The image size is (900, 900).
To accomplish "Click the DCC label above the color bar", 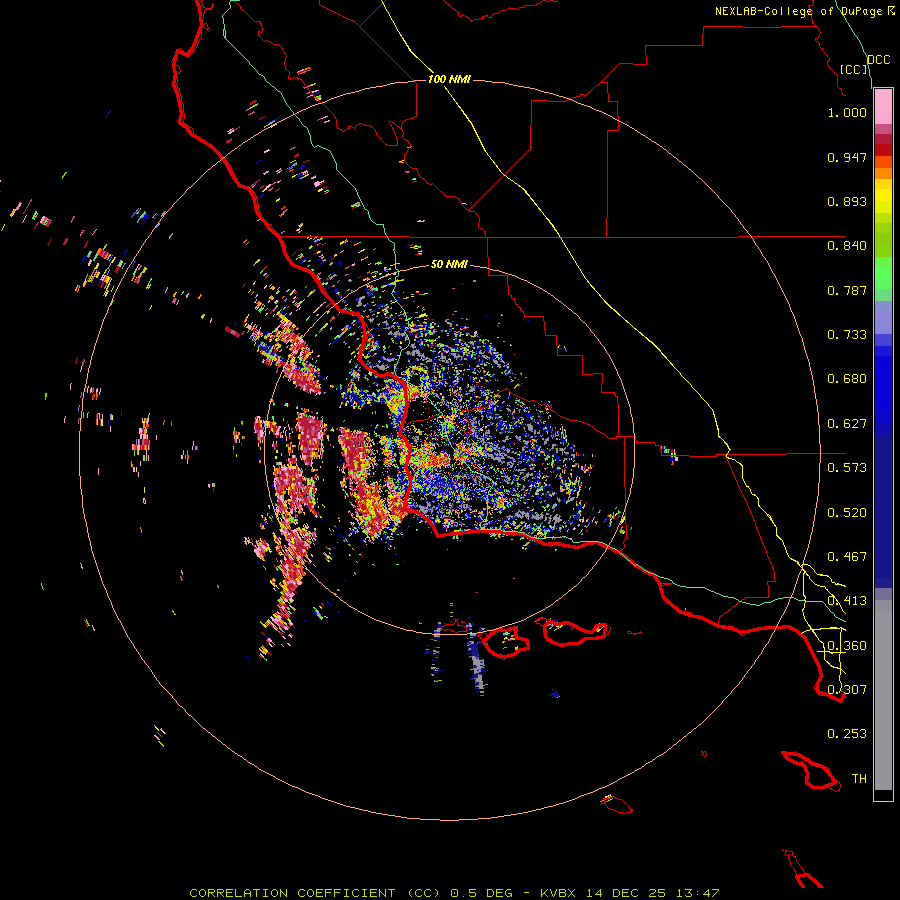I will pos(879,60).
